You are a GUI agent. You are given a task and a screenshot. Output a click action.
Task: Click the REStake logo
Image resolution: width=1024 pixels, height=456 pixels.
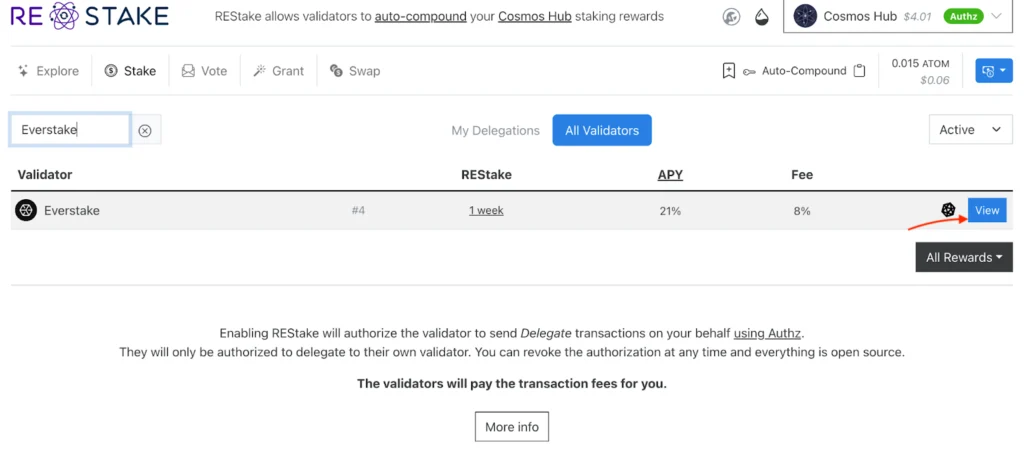pos(90,17)
